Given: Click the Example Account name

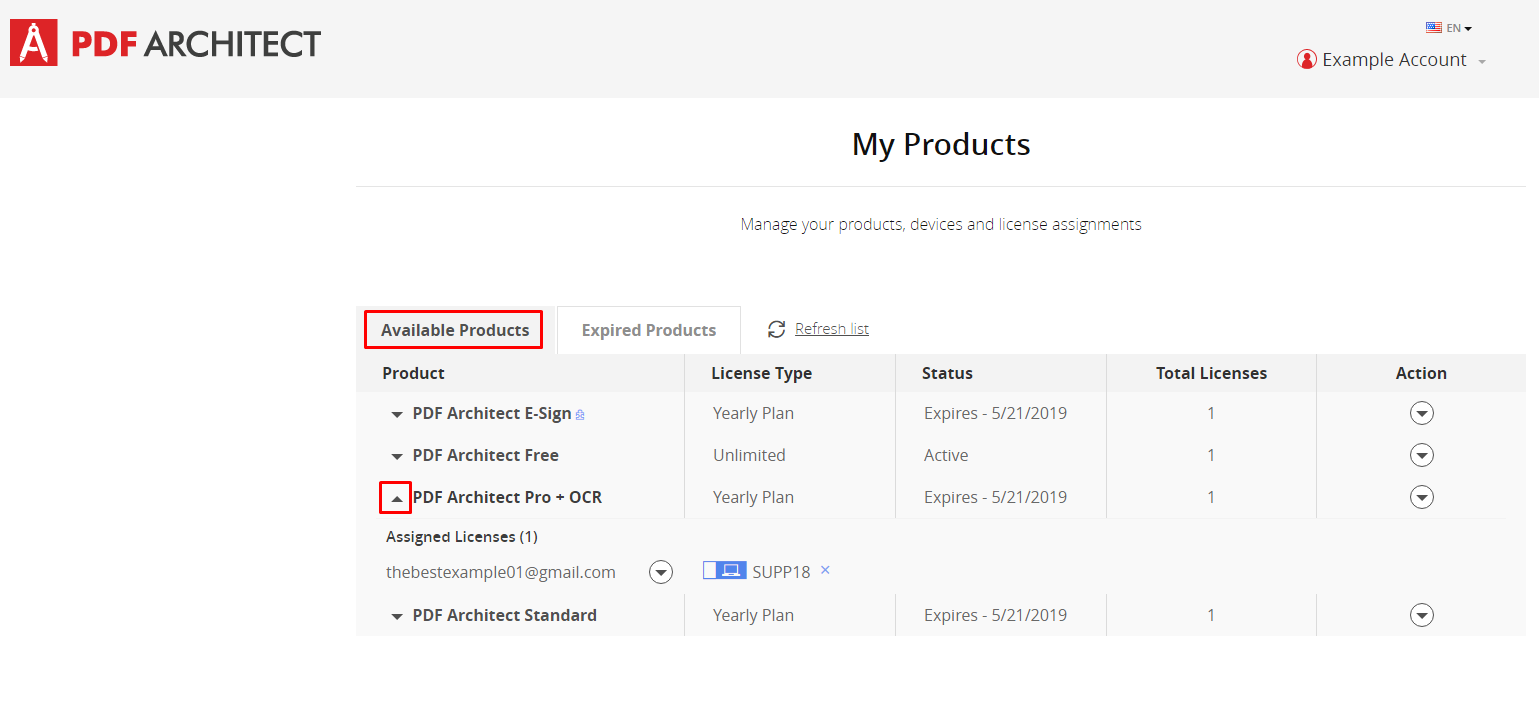Looking at the screenshot, I should click(1394, 60).
